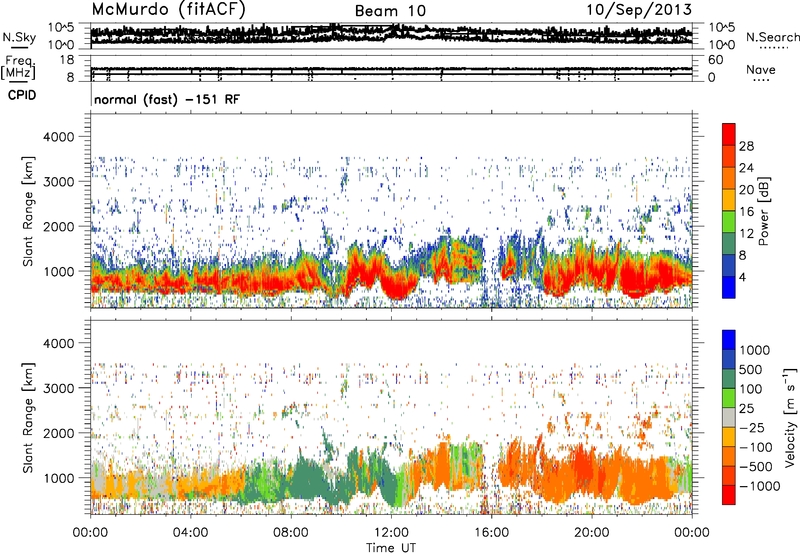Click the 2000 km tick in velocity panel
This screenshot has width=800, height=554.
pyautogui.click(x=59, y=433)
